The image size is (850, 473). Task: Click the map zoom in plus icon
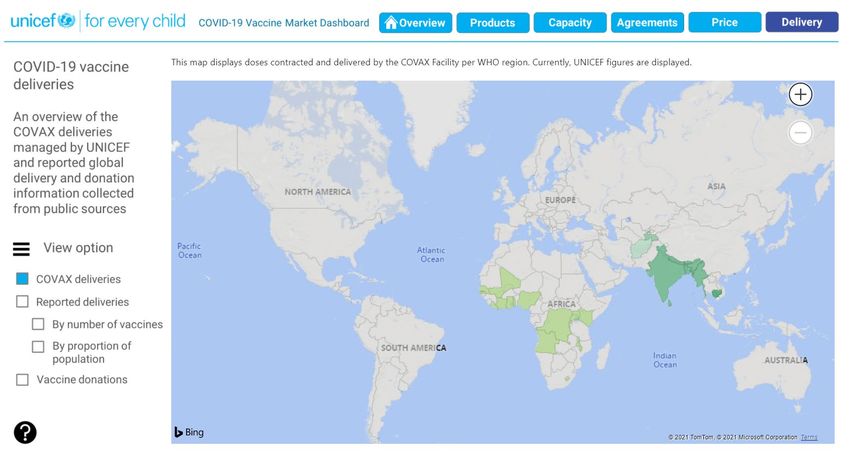pos(800,94)
